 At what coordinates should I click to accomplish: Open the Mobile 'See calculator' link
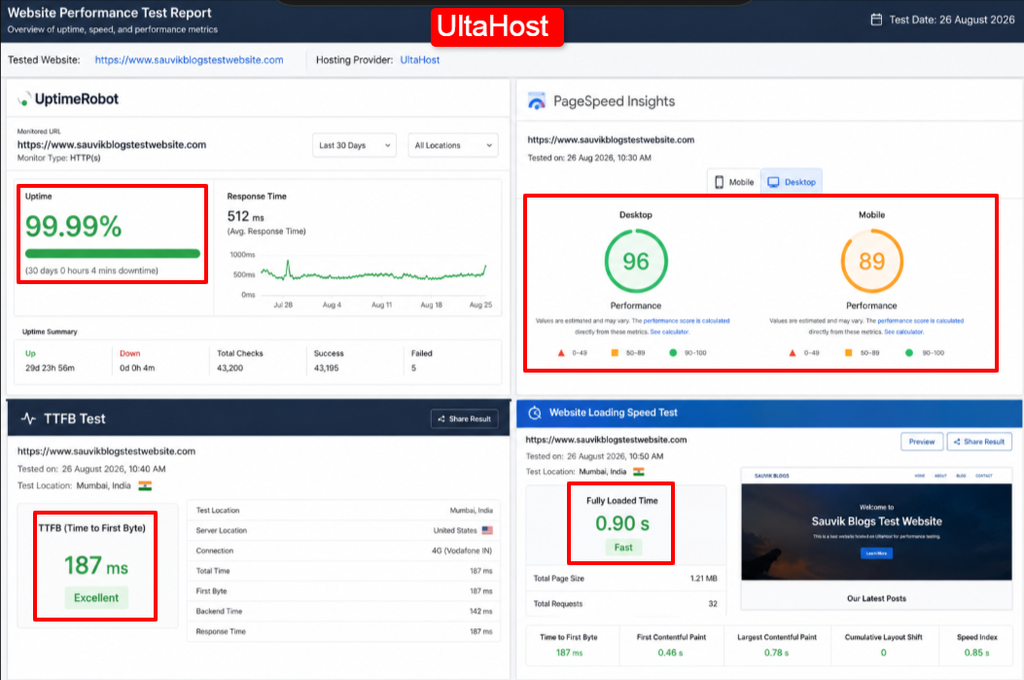pyautogui.click(x=904, y=332)
